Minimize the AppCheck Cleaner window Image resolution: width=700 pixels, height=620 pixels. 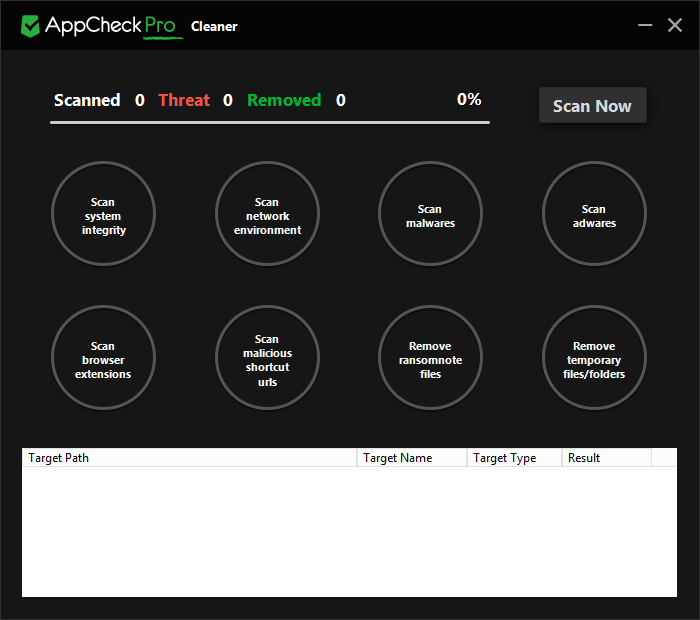coord(646,25)
